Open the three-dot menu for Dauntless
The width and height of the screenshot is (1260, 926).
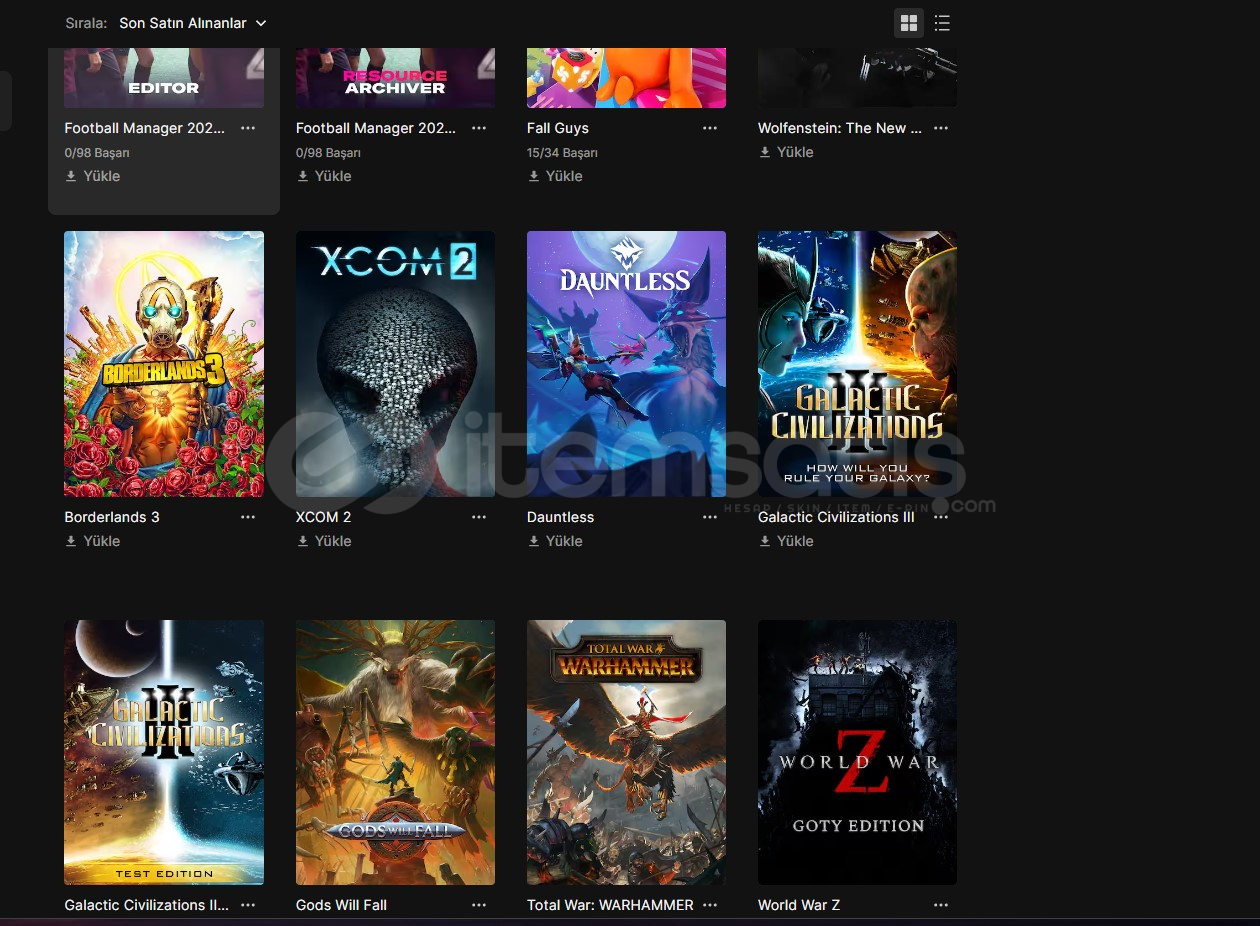pyautogui.click(x=710, y=517)
